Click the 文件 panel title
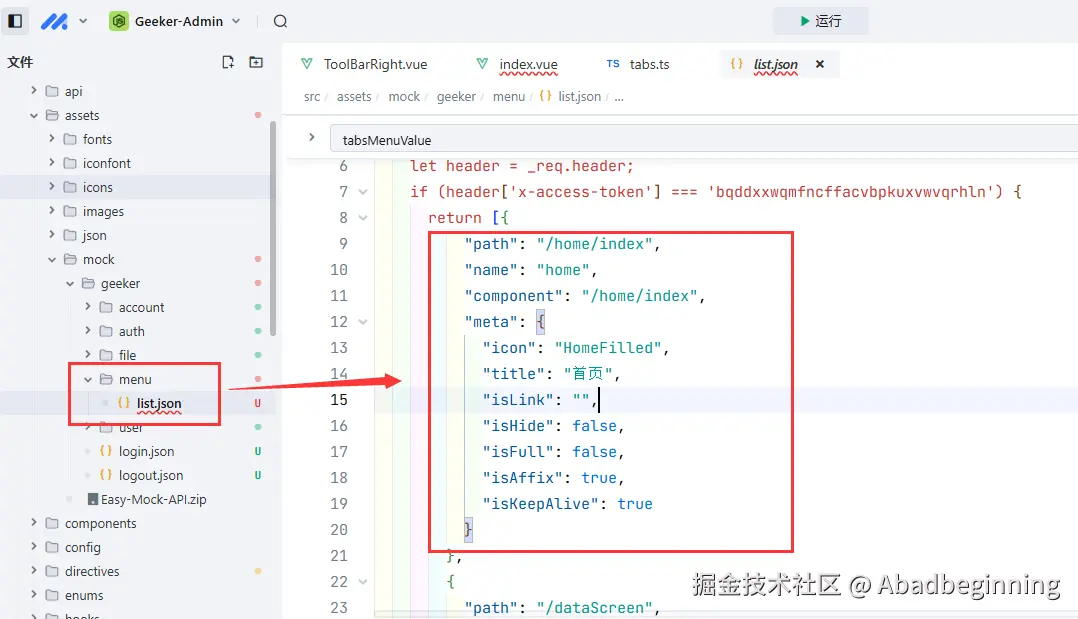 [20, 62]
